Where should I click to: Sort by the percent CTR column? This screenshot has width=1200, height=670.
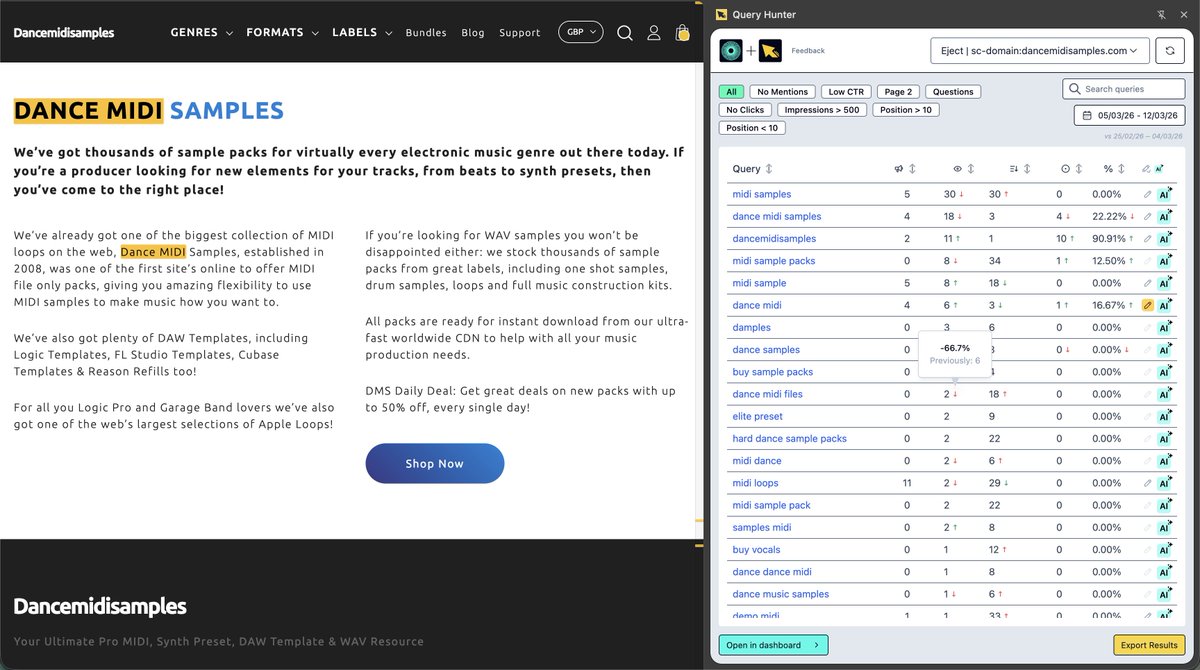pos(1114,169)
